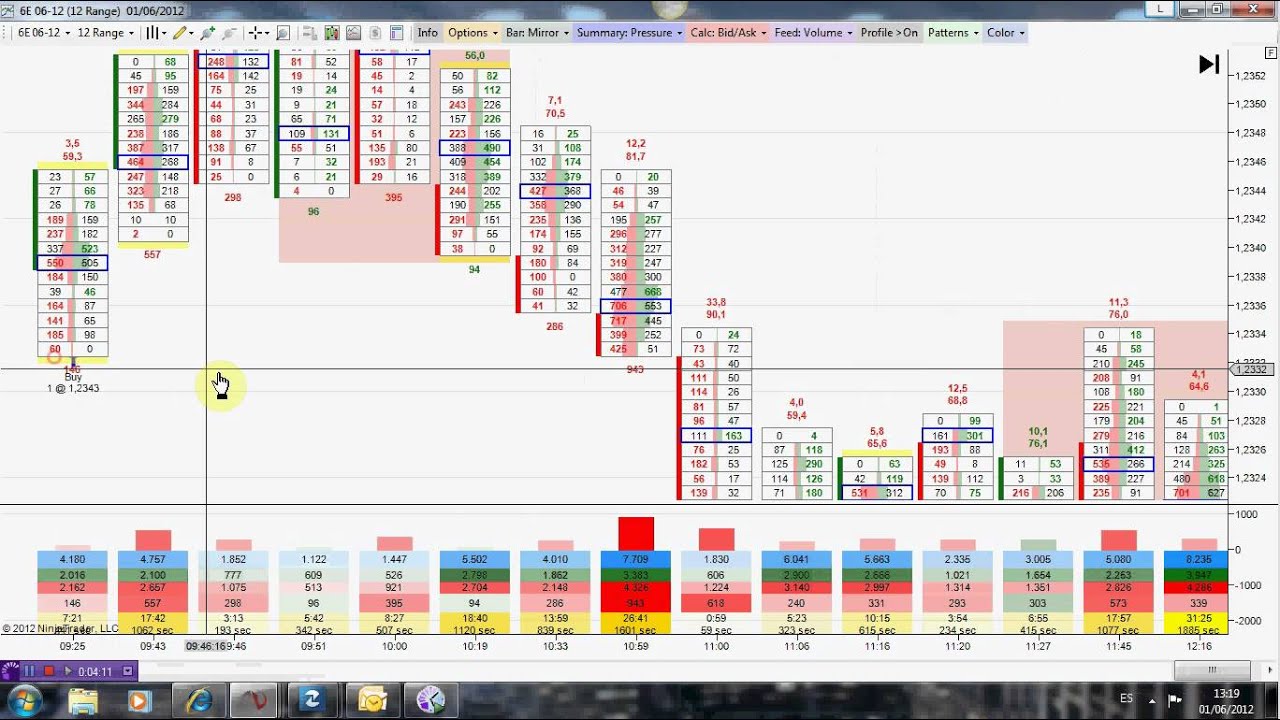Screen dimensions: 1280x720
Task: Click the 10:59 time axis label
Action: [x=636, y=647]
